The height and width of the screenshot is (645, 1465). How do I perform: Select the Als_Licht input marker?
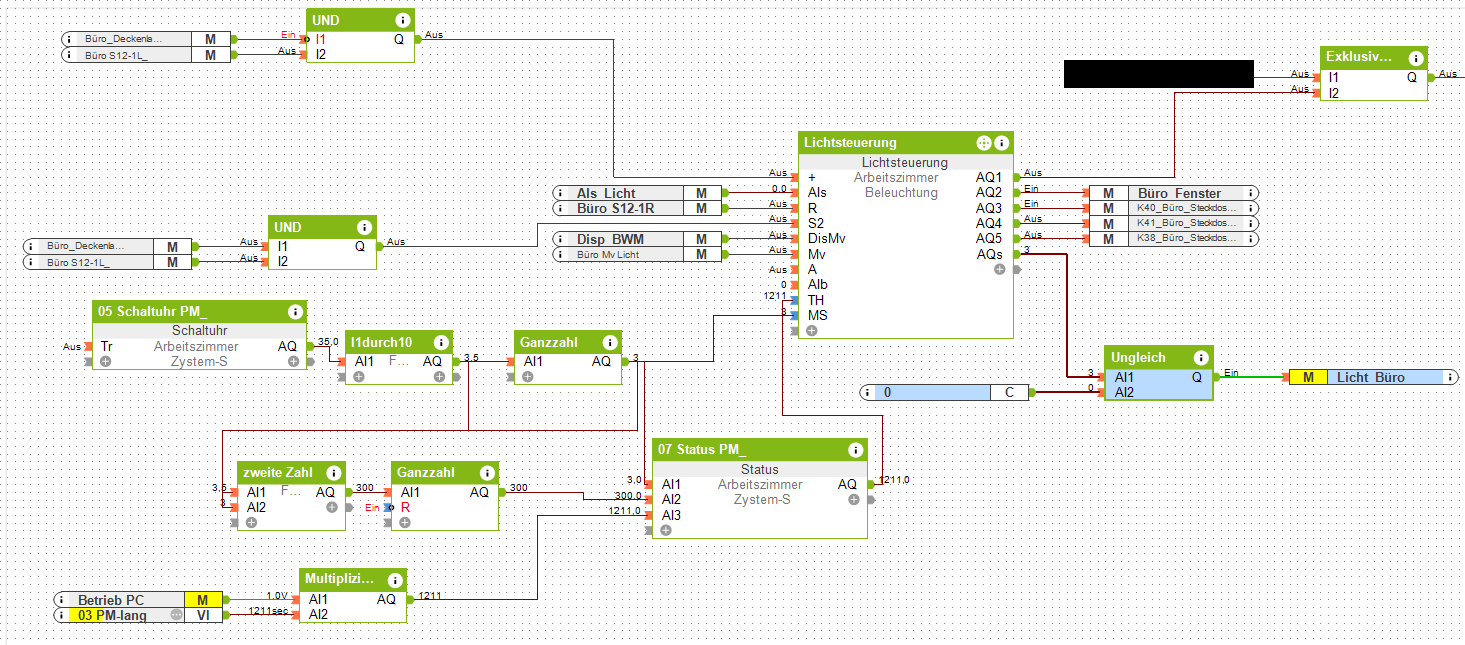(x=636, y=193)
